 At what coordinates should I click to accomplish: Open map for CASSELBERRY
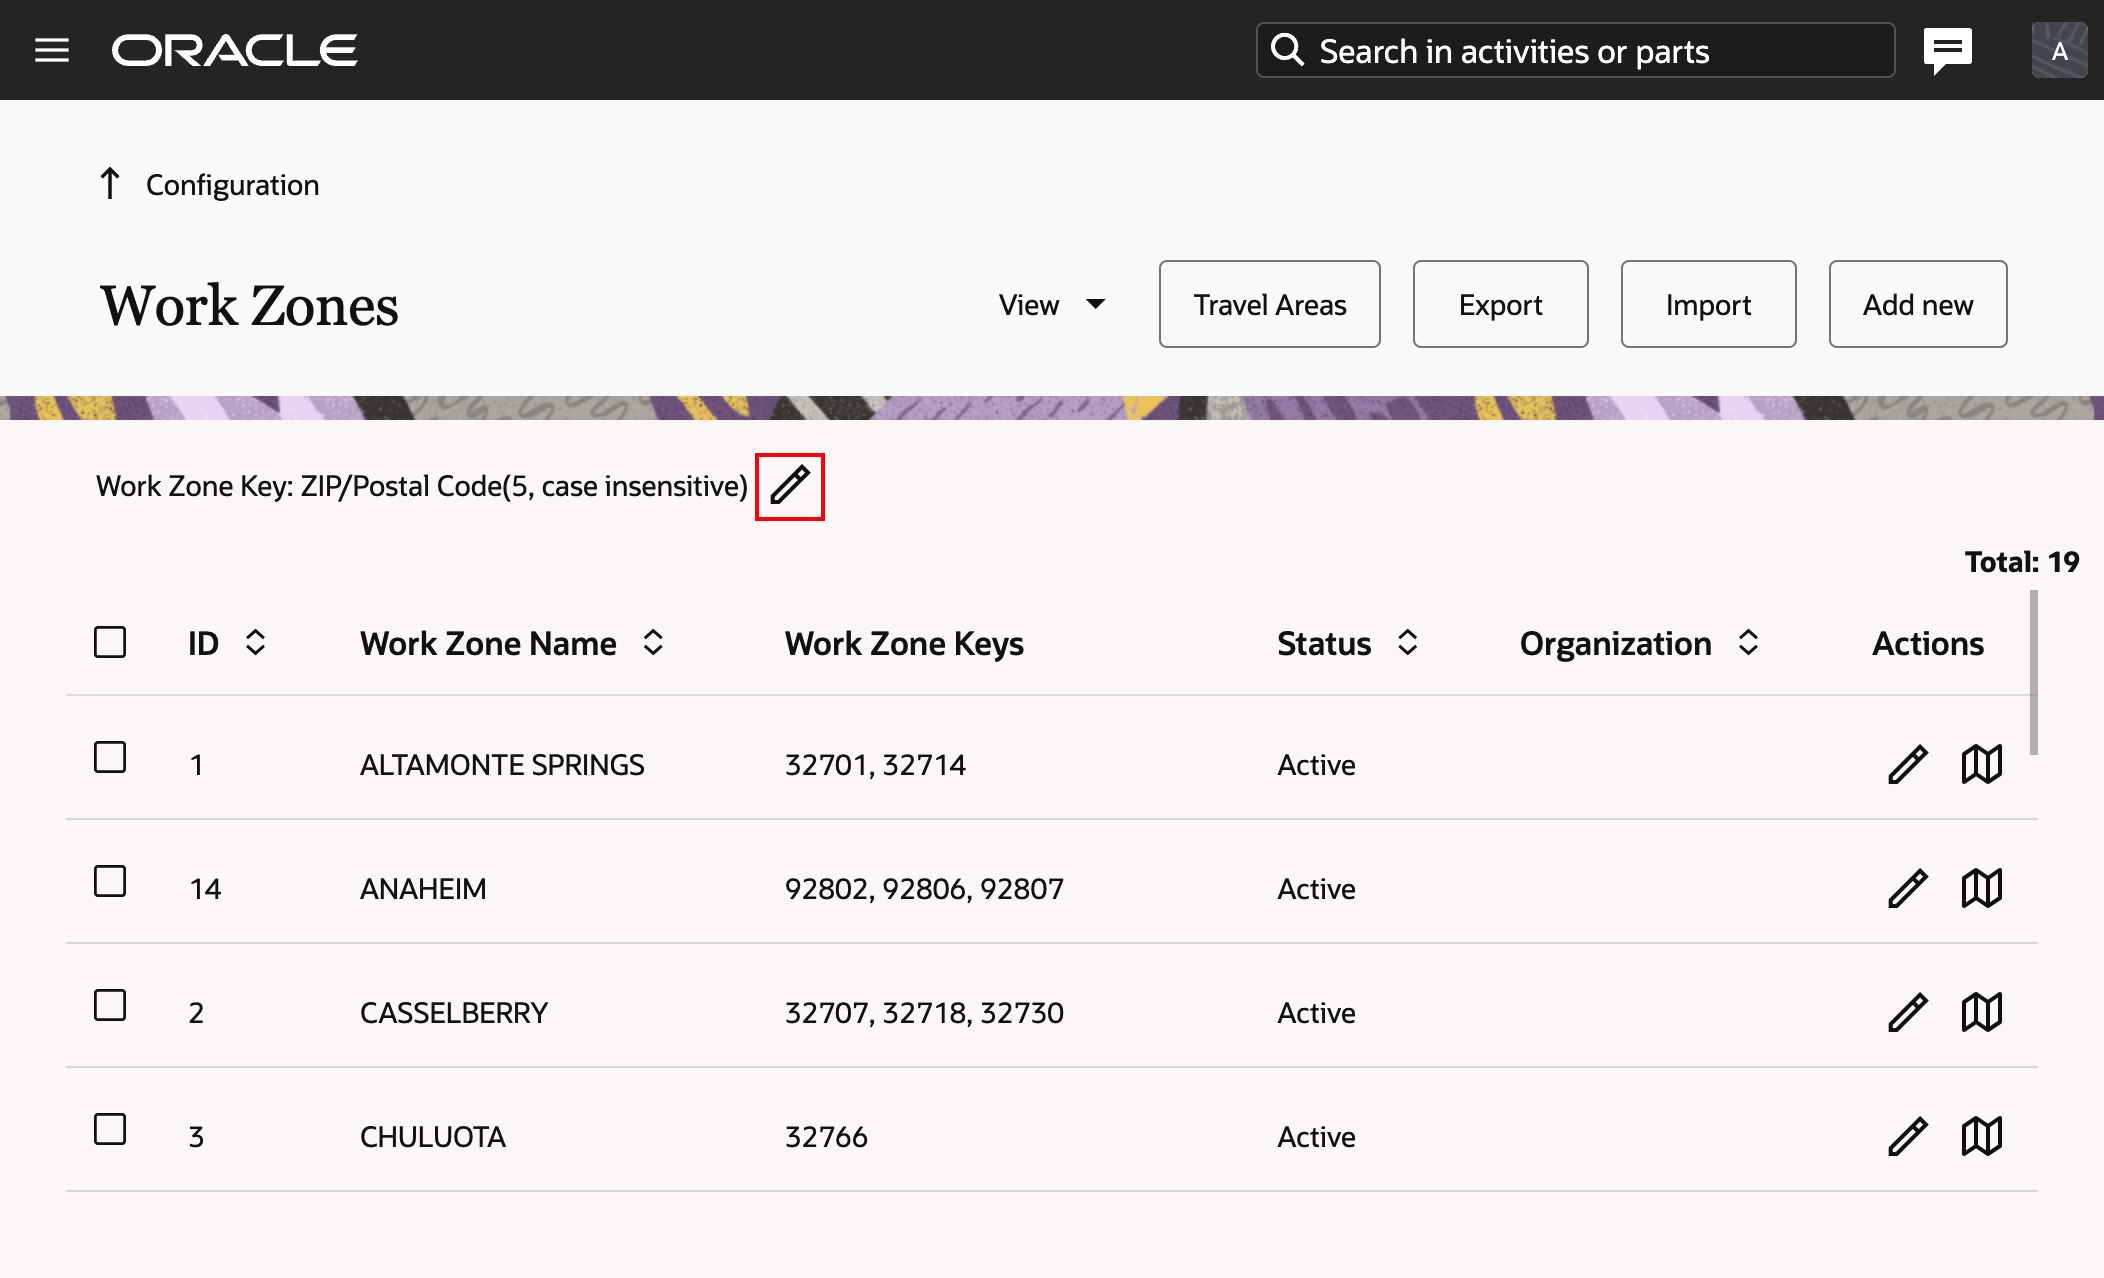pyautogui.click(x=1981, y=1013)
